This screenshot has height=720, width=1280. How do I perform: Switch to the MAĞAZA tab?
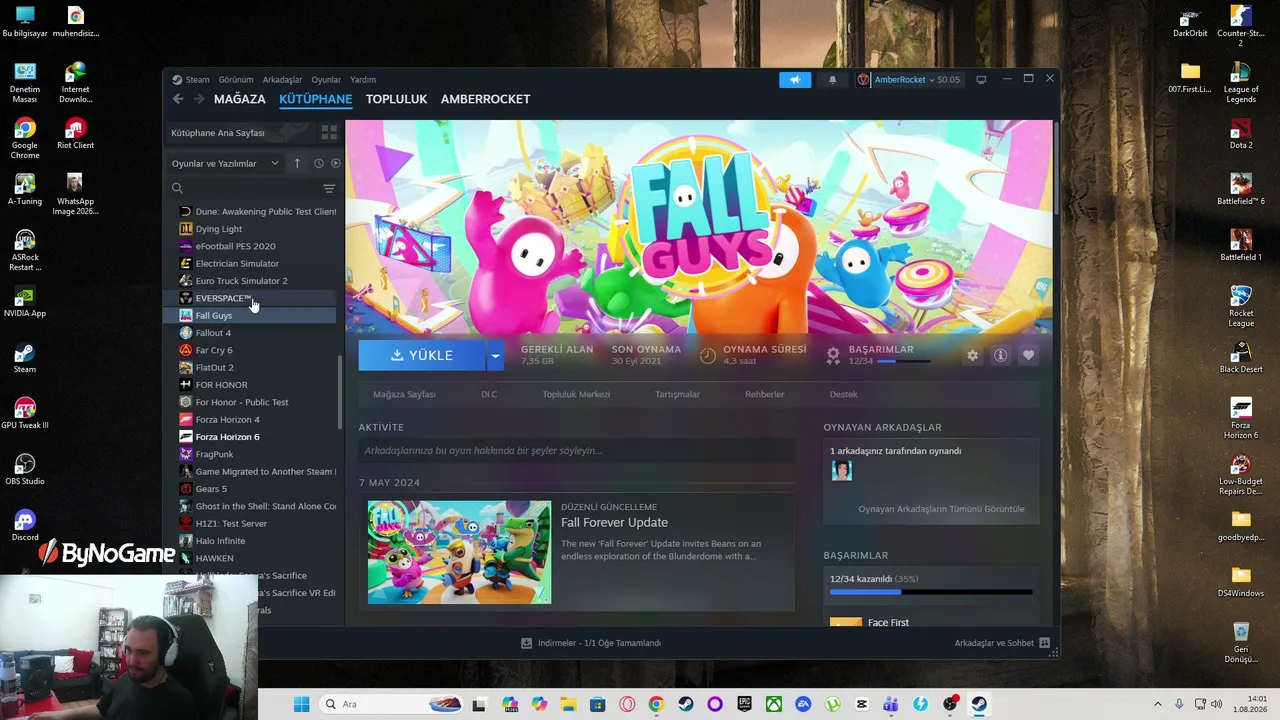pos(240,99)
